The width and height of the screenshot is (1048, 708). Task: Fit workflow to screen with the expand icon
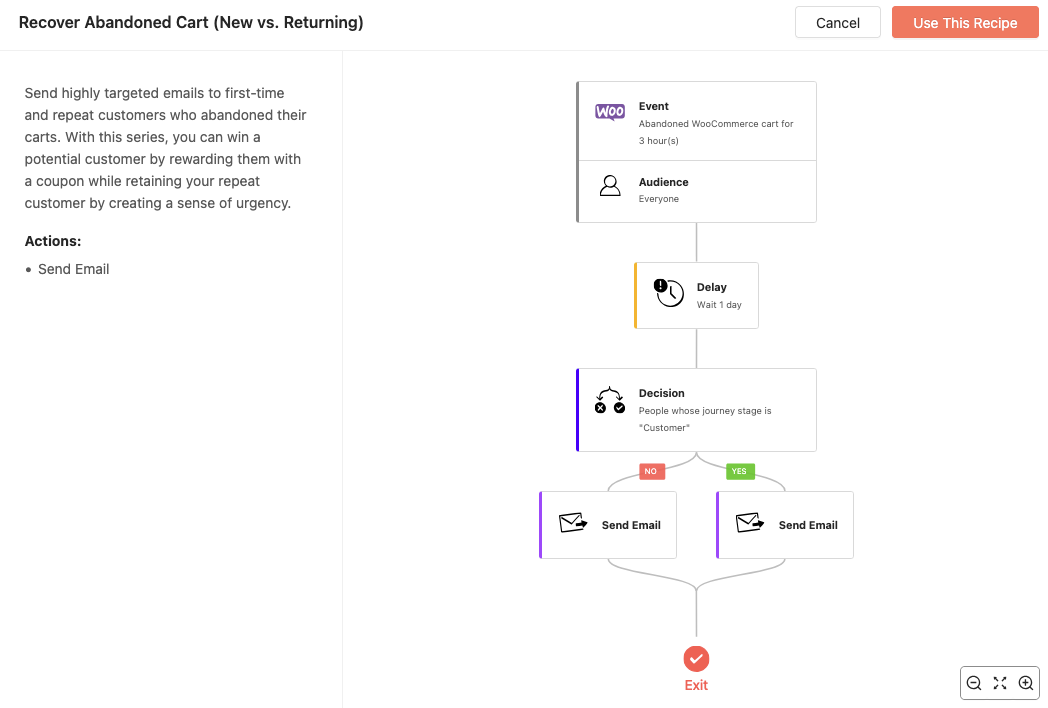1000,683
